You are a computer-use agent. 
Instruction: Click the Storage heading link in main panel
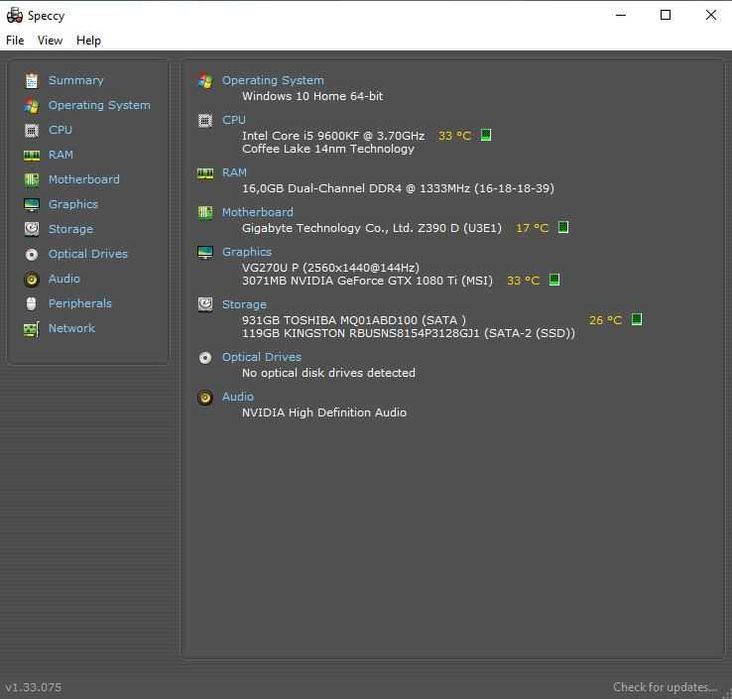(x=244, y=305)
